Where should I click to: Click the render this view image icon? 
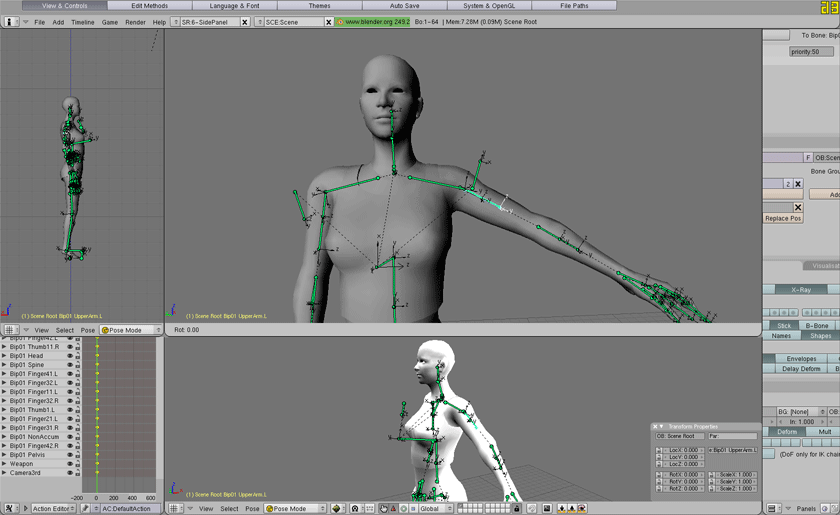point(546,508)
